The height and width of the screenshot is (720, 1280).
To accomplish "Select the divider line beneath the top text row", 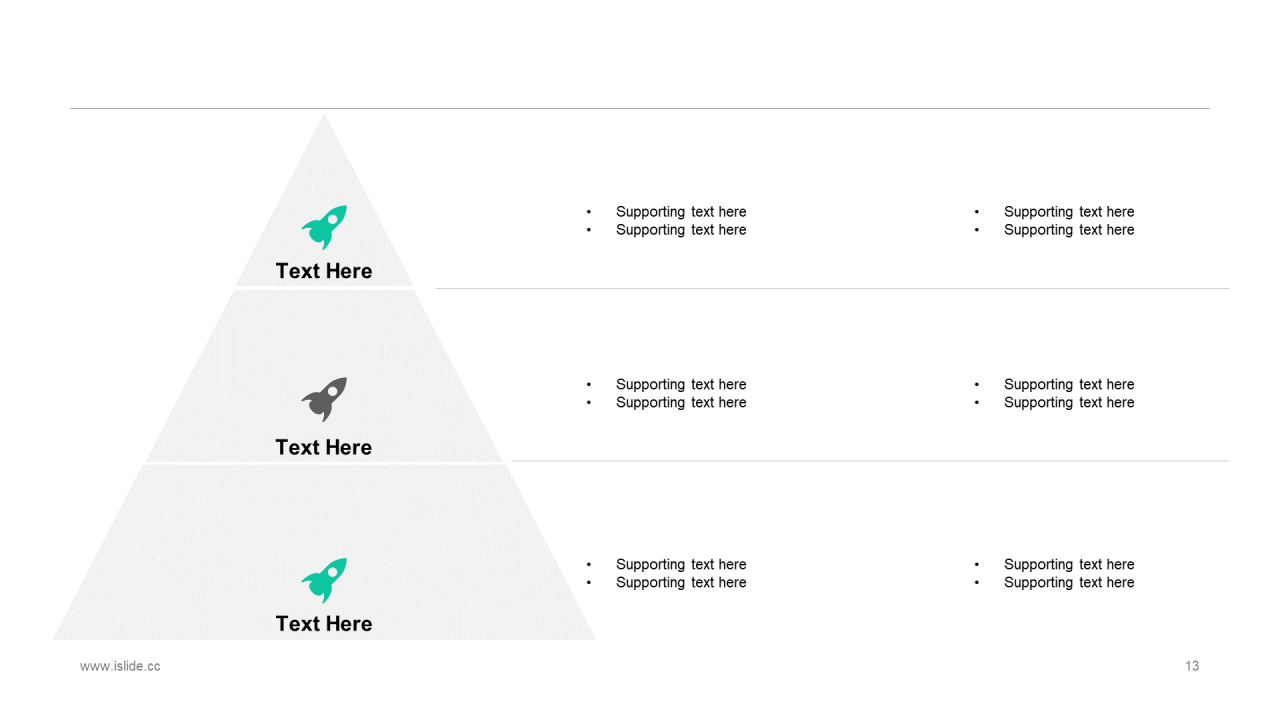I will pyautogui.click(x=832, y=289).
